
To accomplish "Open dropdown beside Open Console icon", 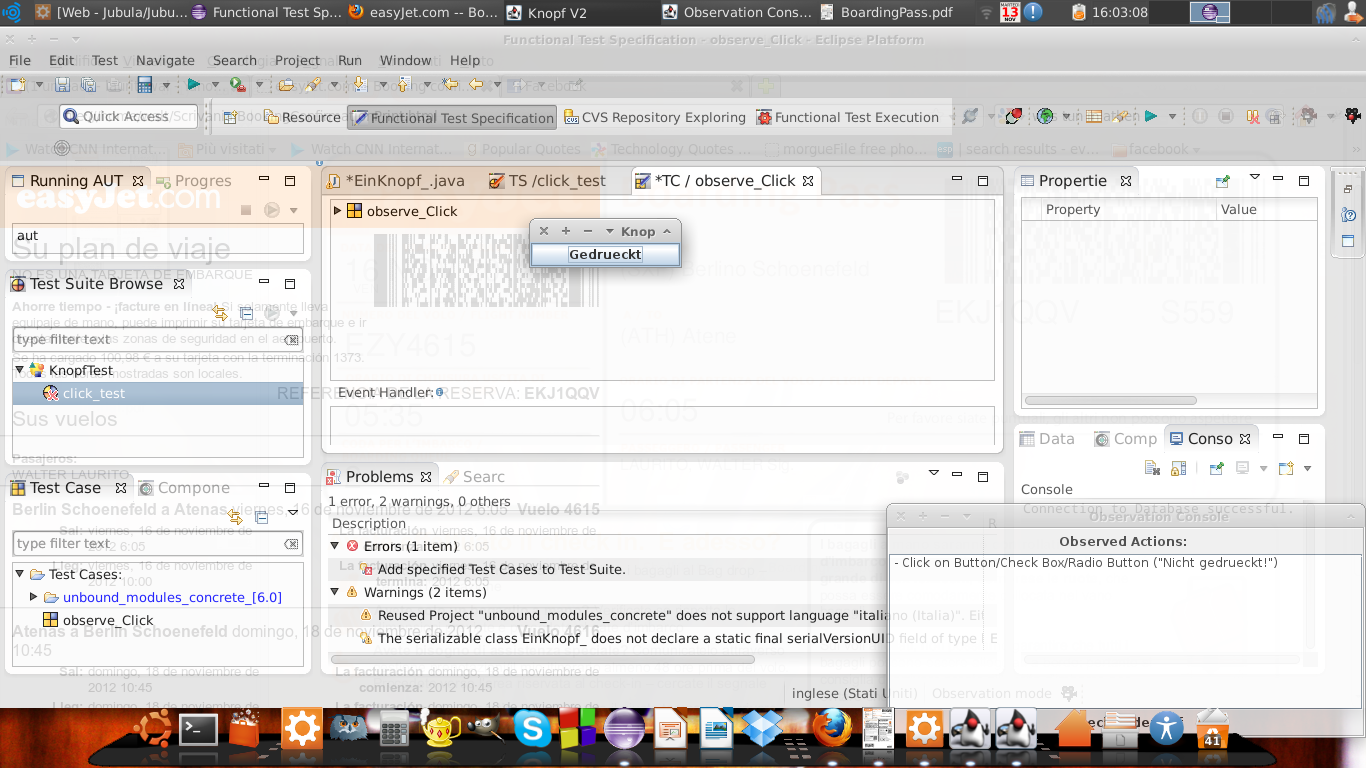I will 1306,469.
